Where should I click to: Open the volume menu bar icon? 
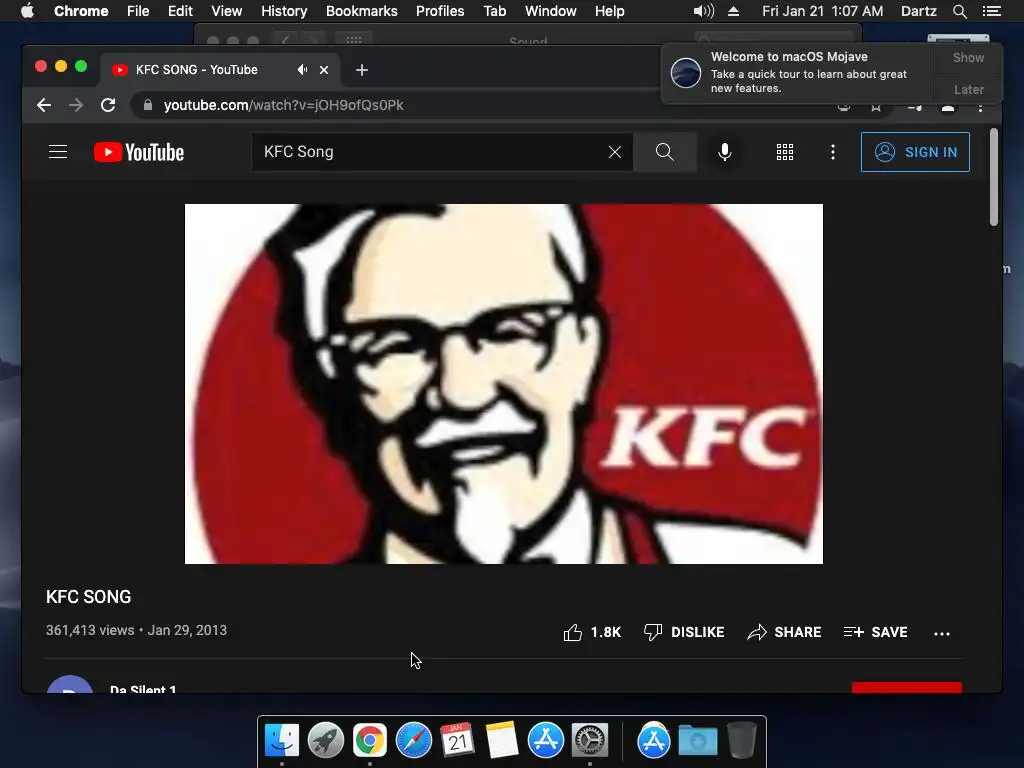703,11
